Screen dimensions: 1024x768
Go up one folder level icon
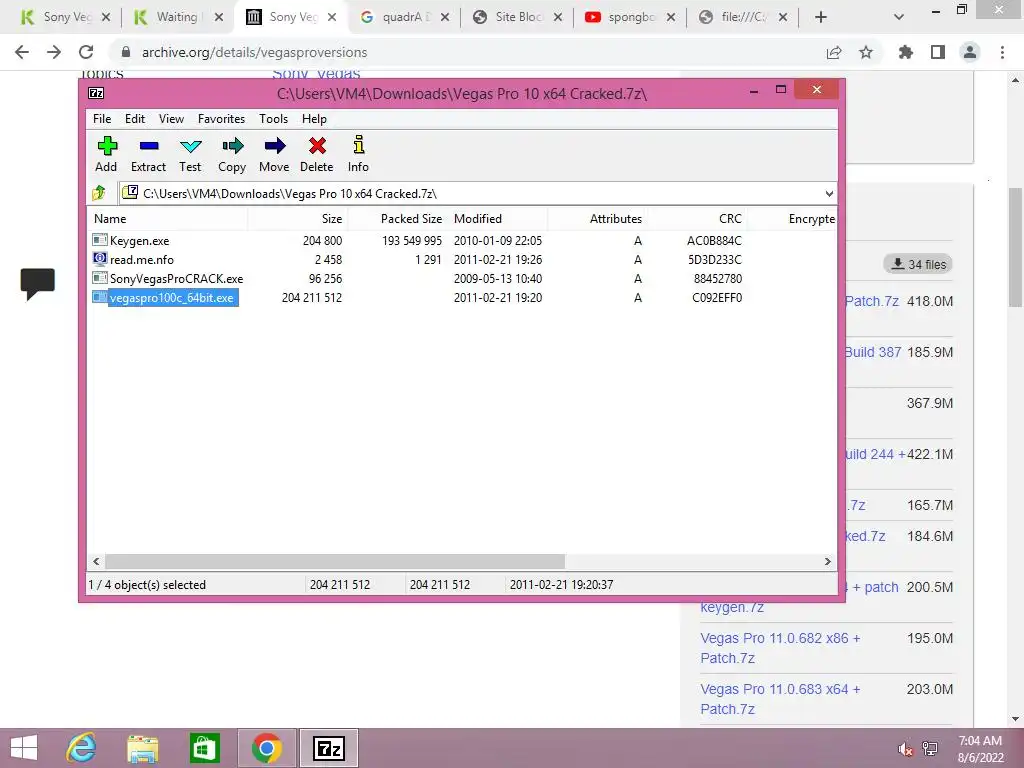coord(99,193)
